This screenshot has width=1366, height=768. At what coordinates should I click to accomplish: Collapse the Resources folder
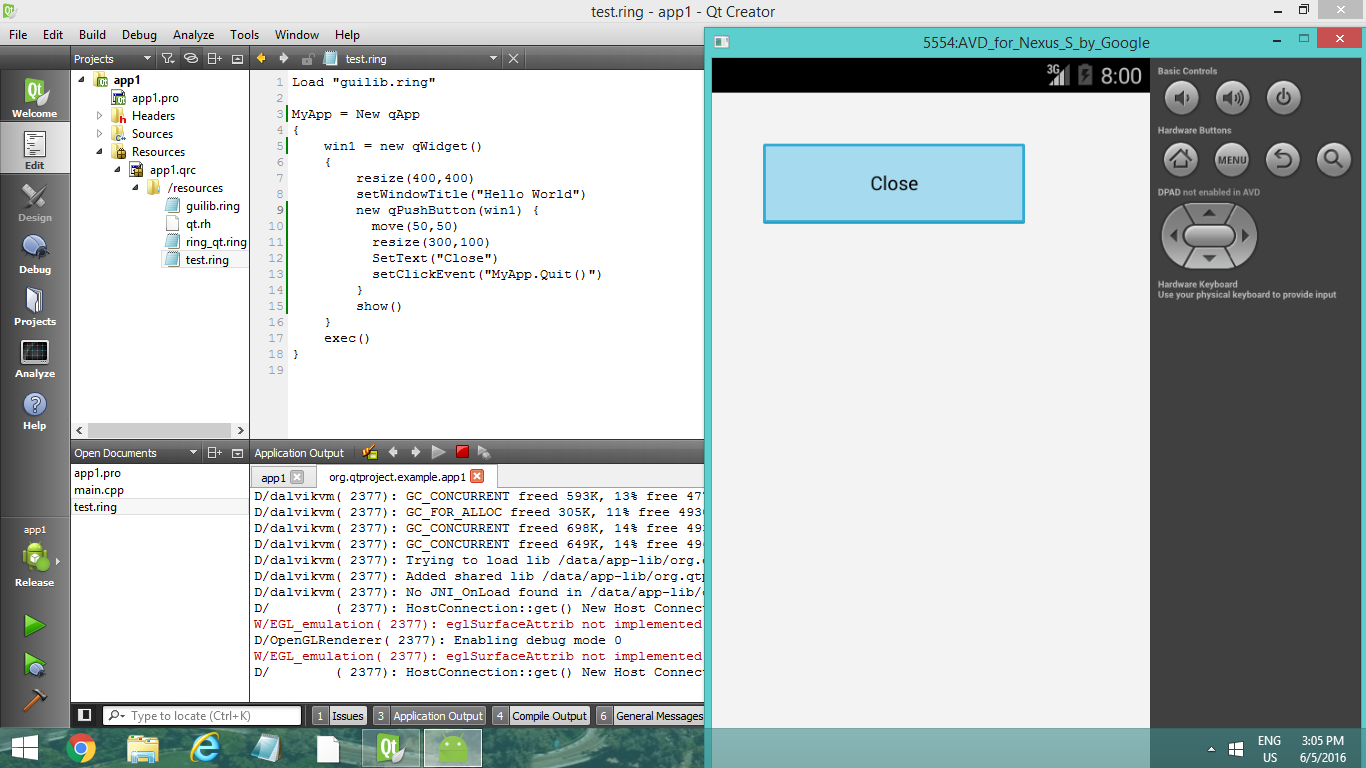pyautogui.click(x=99, y=152)
